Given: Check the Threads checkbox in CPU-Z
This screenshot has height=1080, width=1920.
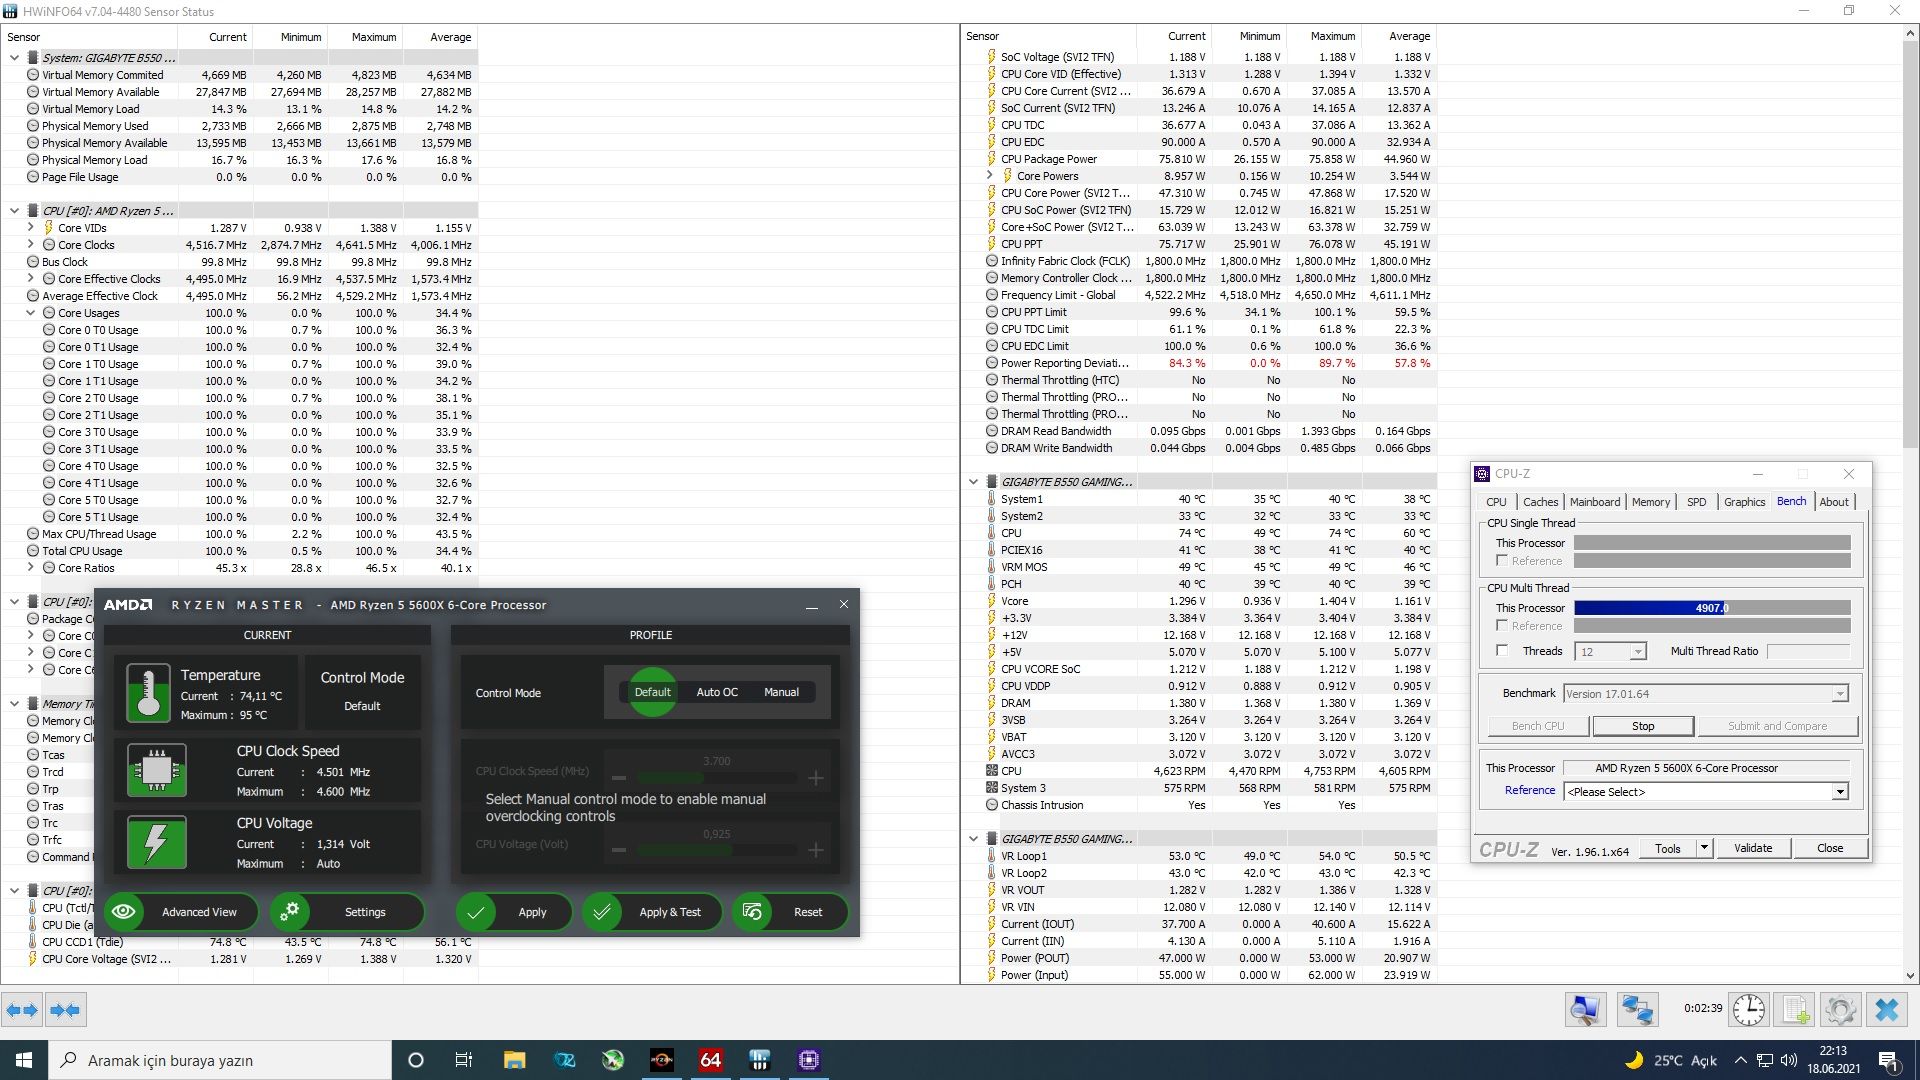Looking at the screenshot, I should [x=1502, y=651].
